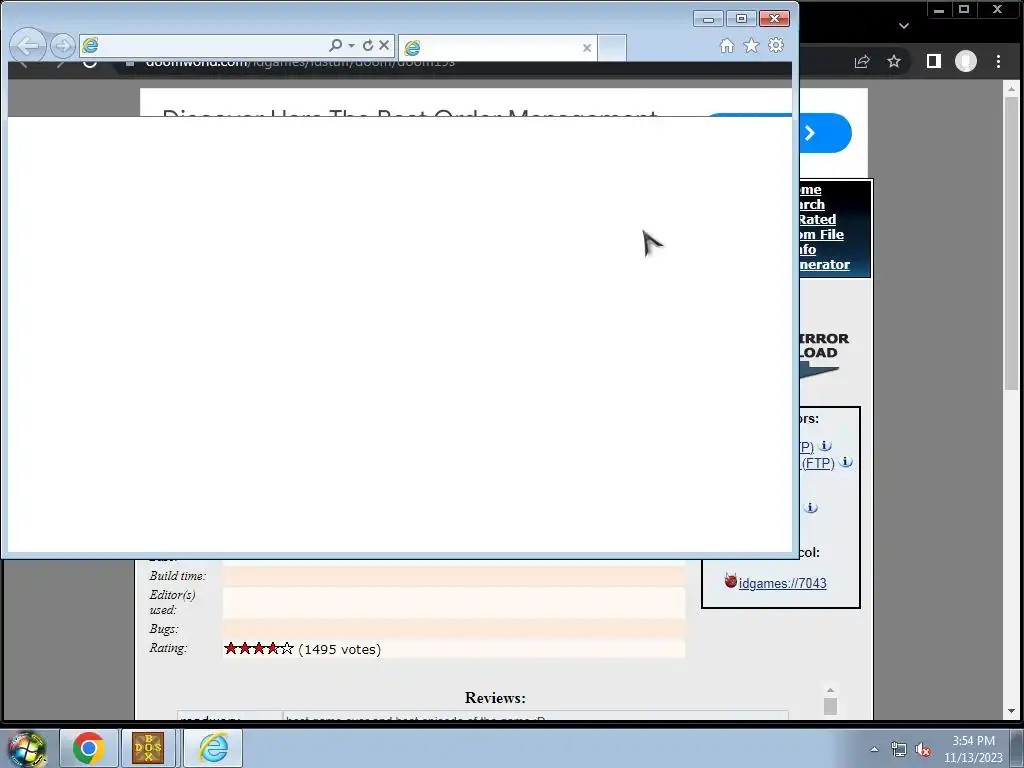The height and width of the screenshot is (768, 1024).
Task: Click the network icon in system tray
Action: pyautogui.click(x=899, y=750)
